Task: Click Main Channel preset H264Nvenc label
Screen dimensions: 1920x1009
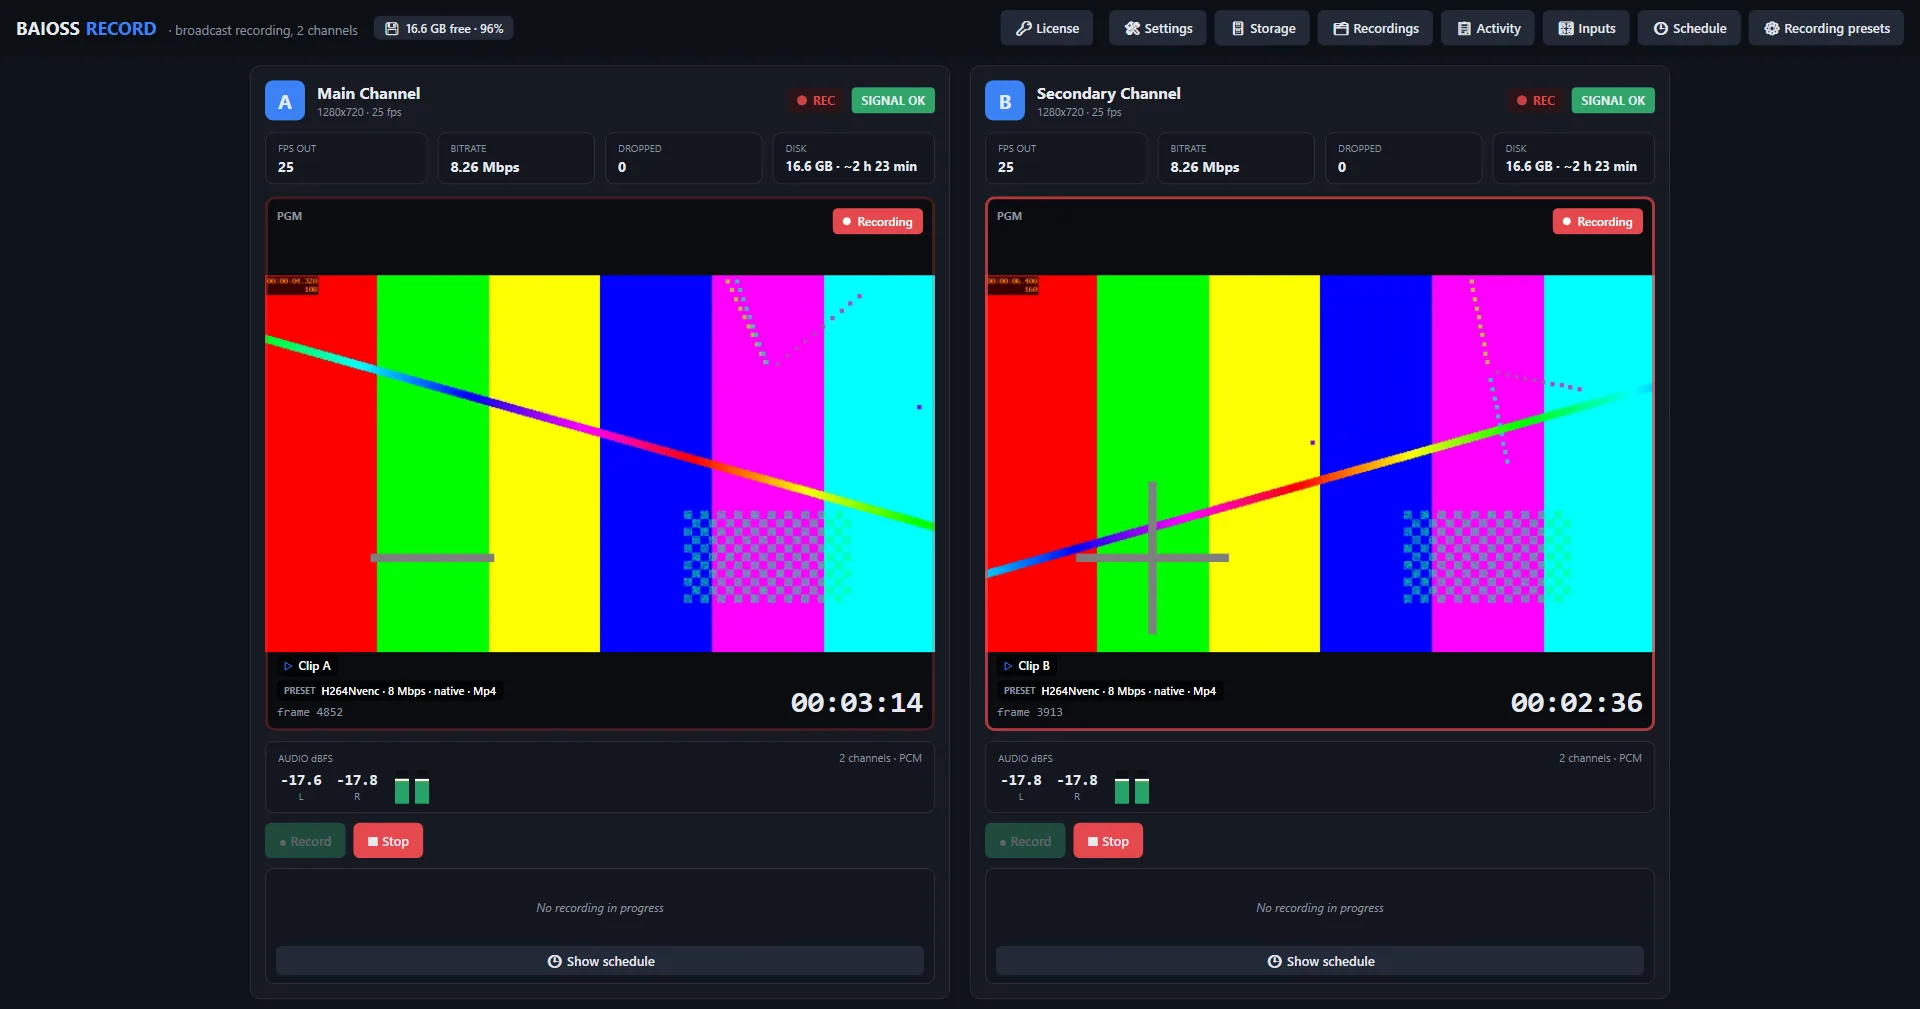Action: point(390,691)
